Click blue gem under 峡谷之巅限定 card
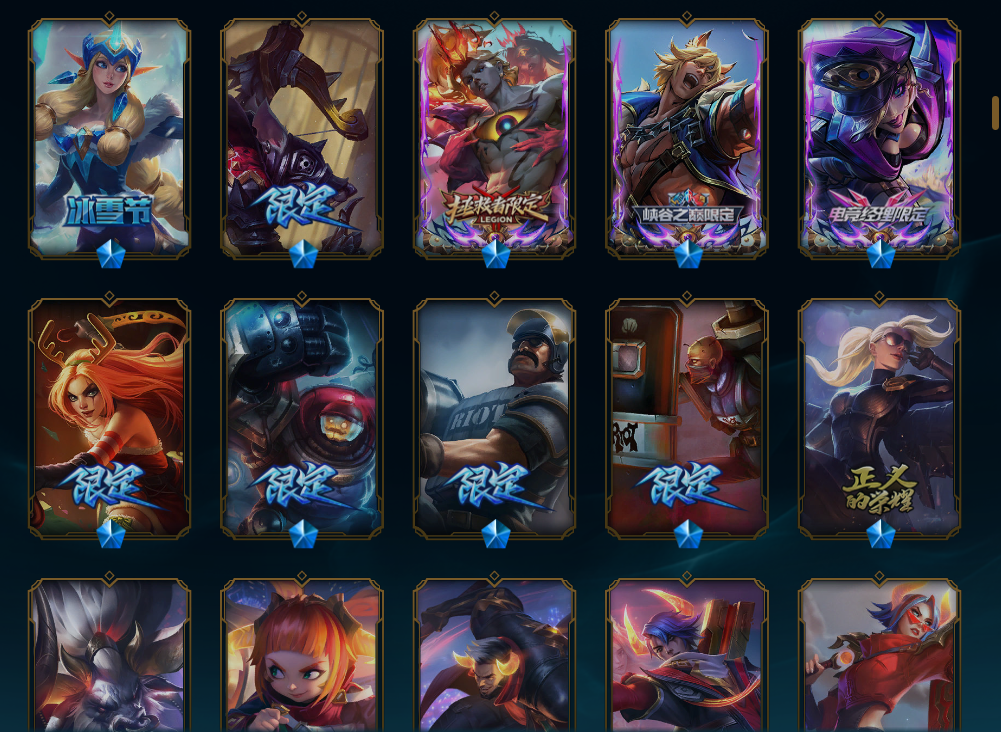Viewport: 1001px width, 732px height. pos(688,253)
